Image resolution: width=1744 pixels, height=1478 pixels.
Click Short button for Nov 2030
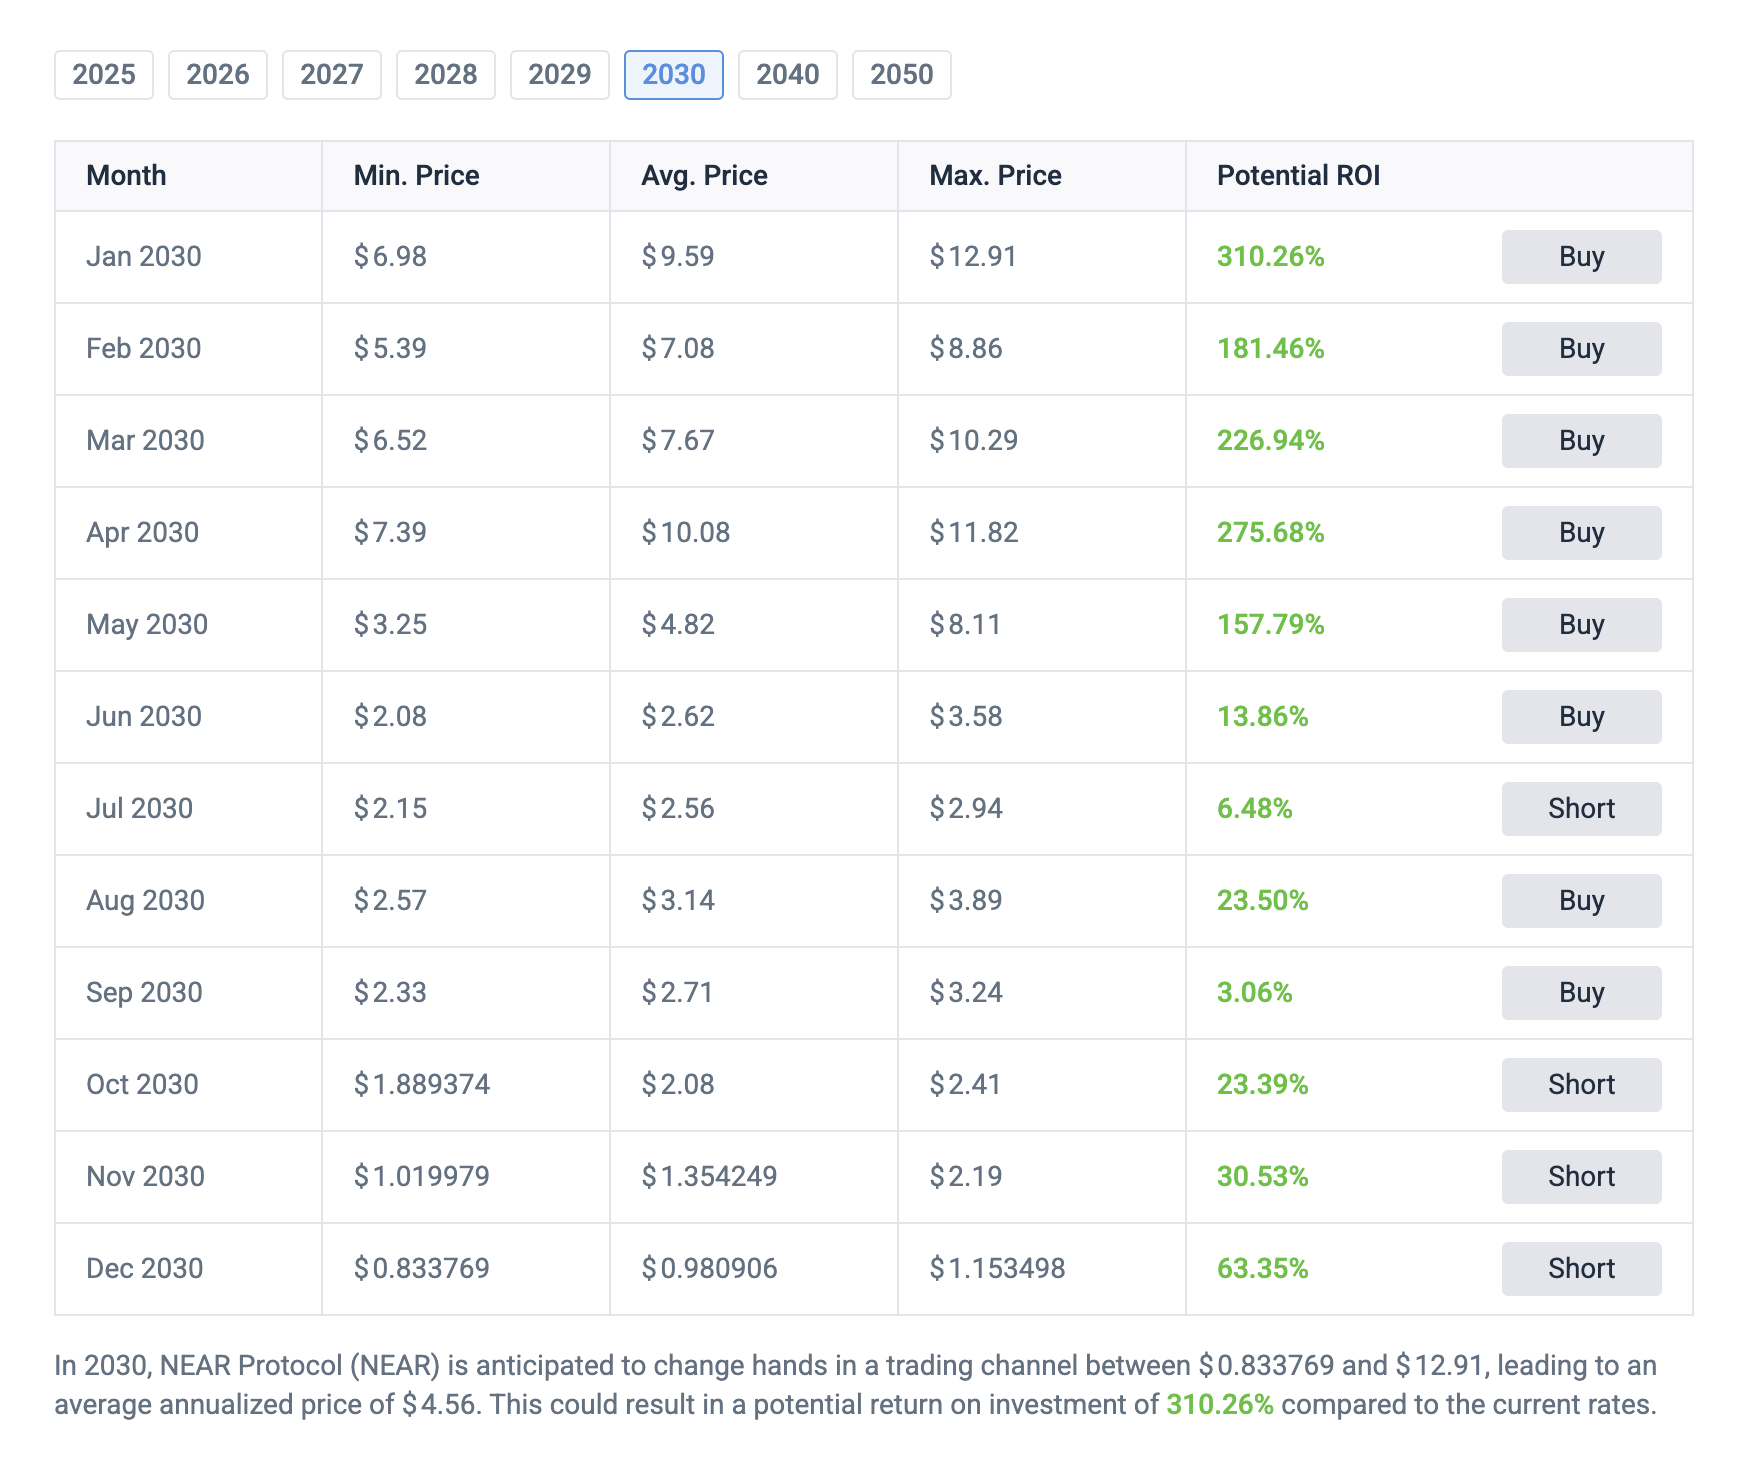tap(1581, 1177)
